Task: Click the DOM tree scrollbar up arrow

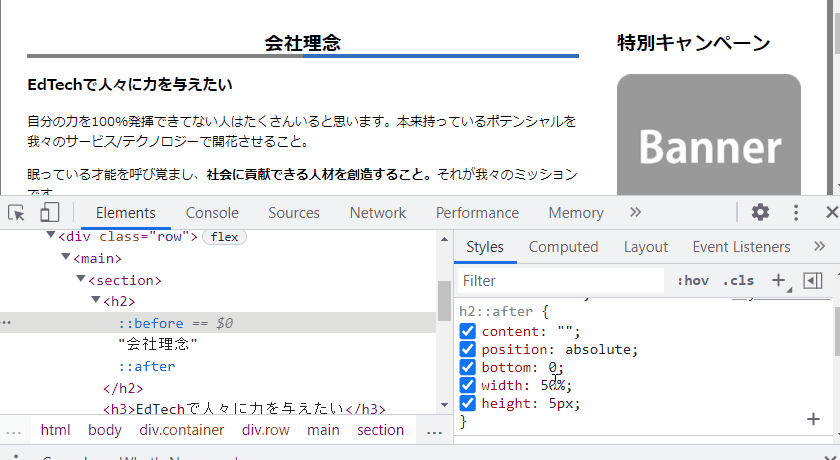Action: tap(444, 239)
